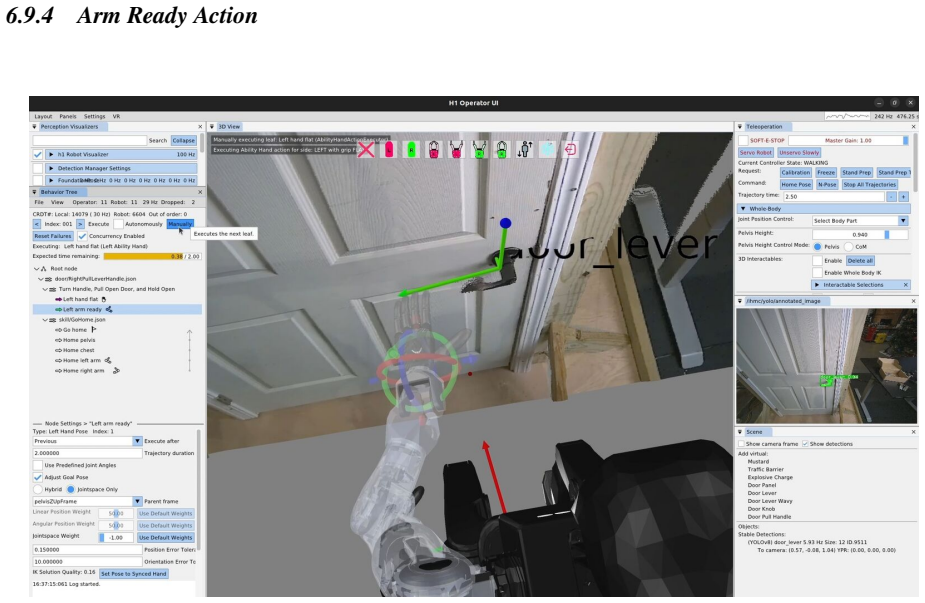
Task: Close the Teleoperation panel
Action: pyautogui.click(x=913, y=127)
